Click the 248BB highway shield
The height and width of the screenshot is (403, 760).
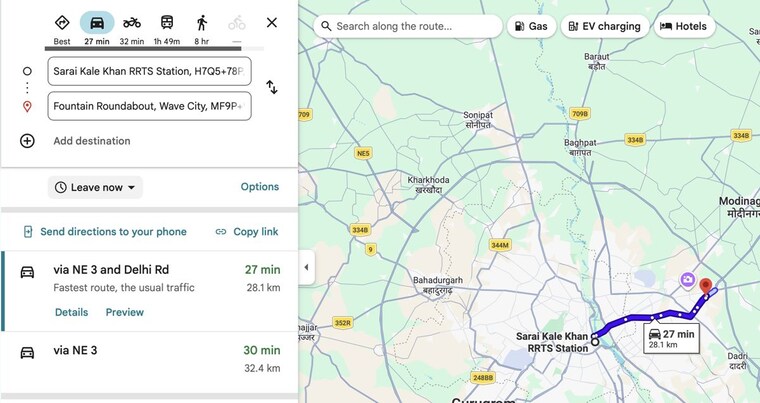tap(482, 377)
